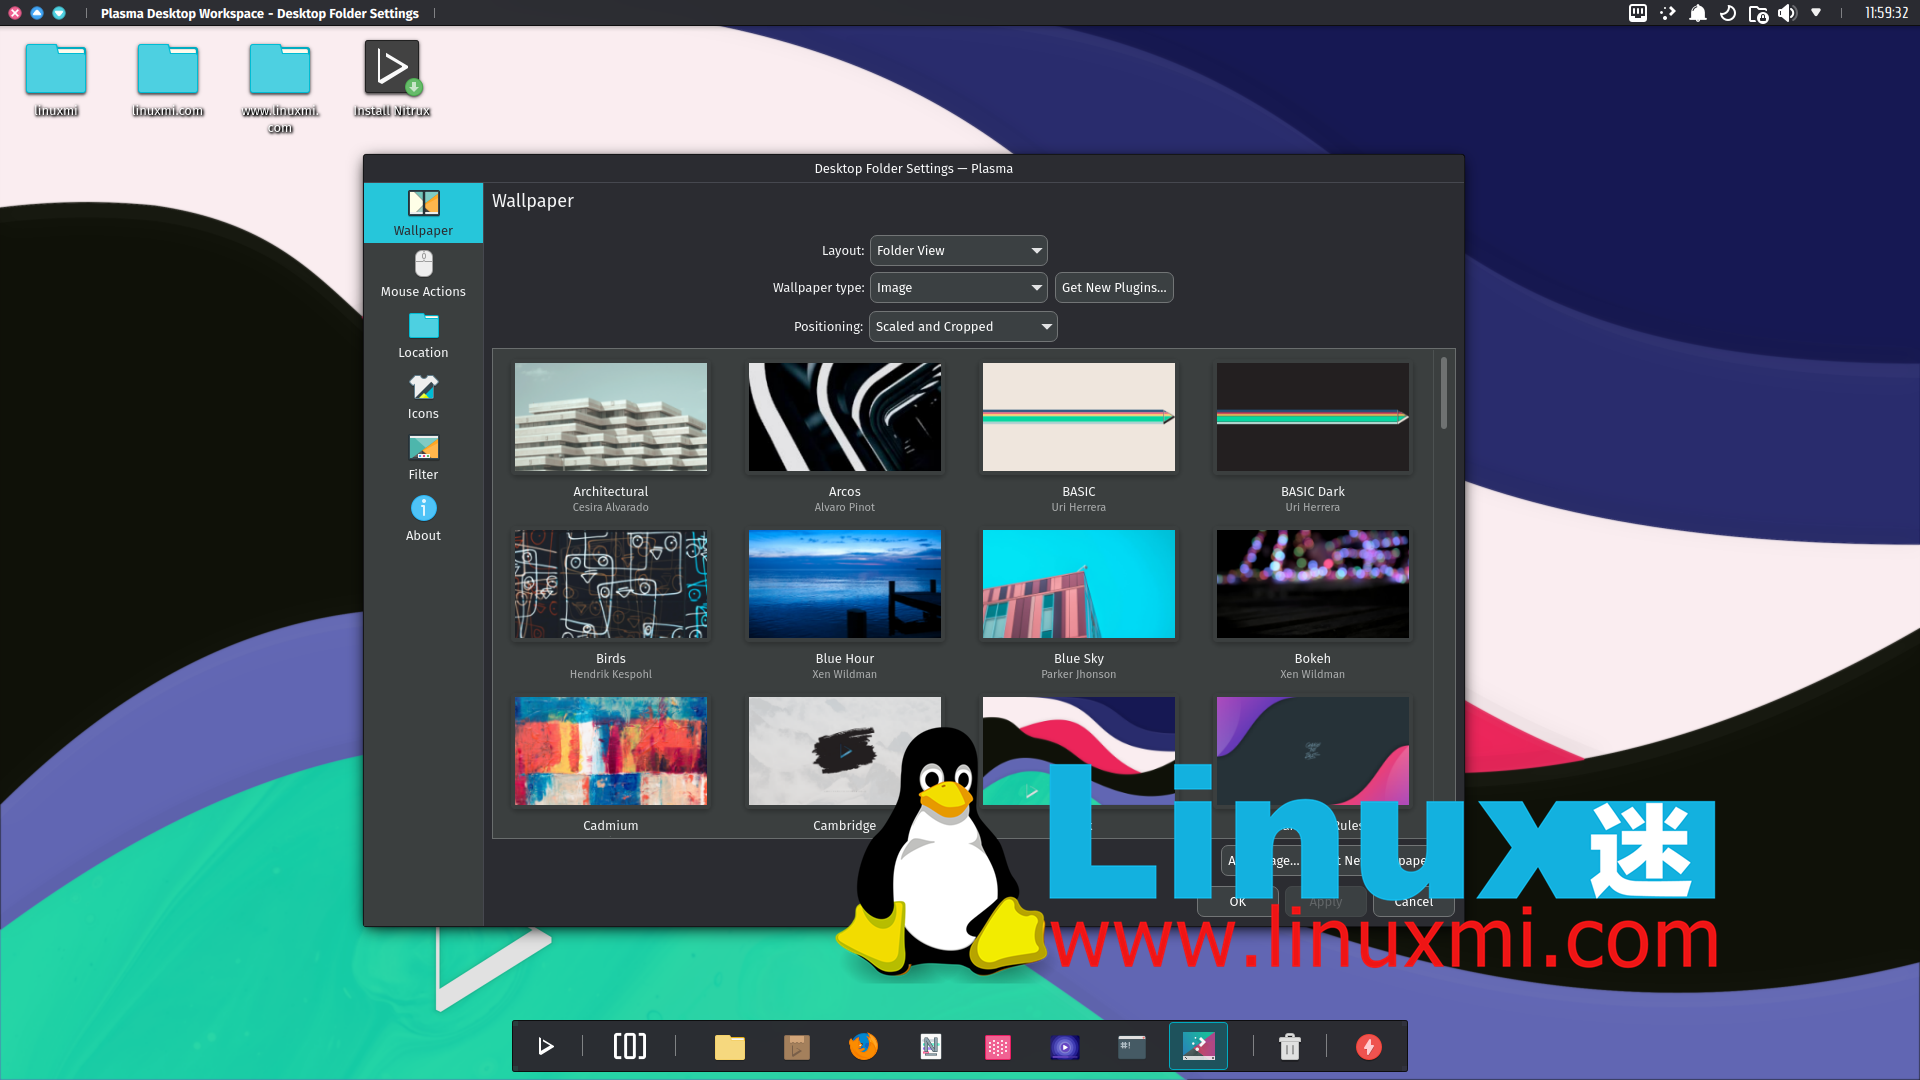Screen dimensions: 1920x1080
Task: Click the OK button in settings dialog
Action: [x=1237, y=901]
